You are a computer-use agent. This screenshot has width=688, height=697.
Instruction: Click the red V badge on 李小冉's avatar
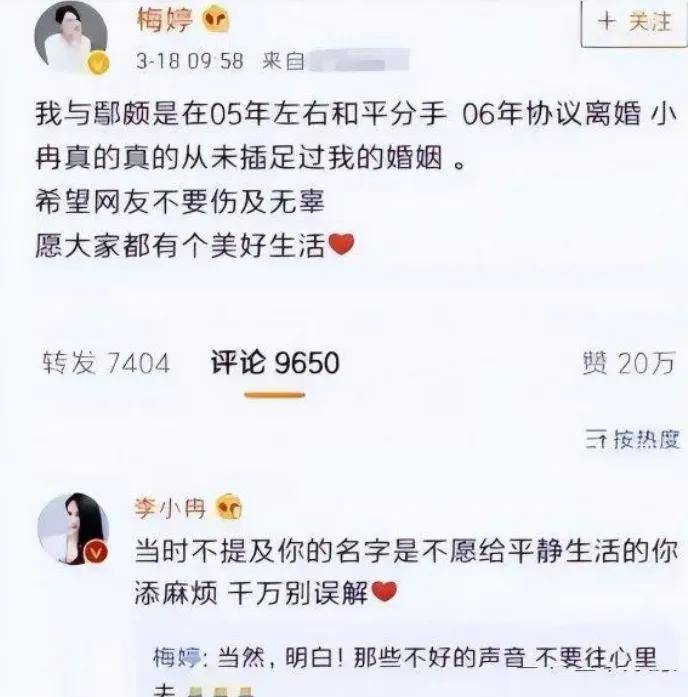point(96,553)
